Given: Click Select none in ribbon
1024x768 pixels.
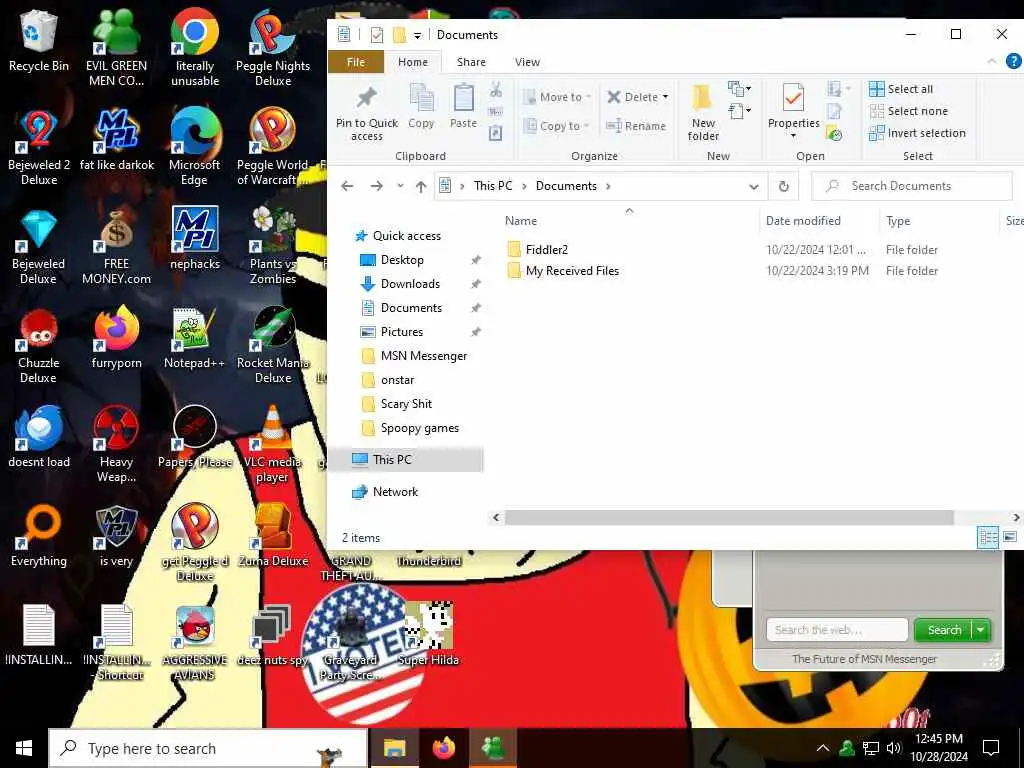Looking at the screenshot, I should (x=908, y=111).
